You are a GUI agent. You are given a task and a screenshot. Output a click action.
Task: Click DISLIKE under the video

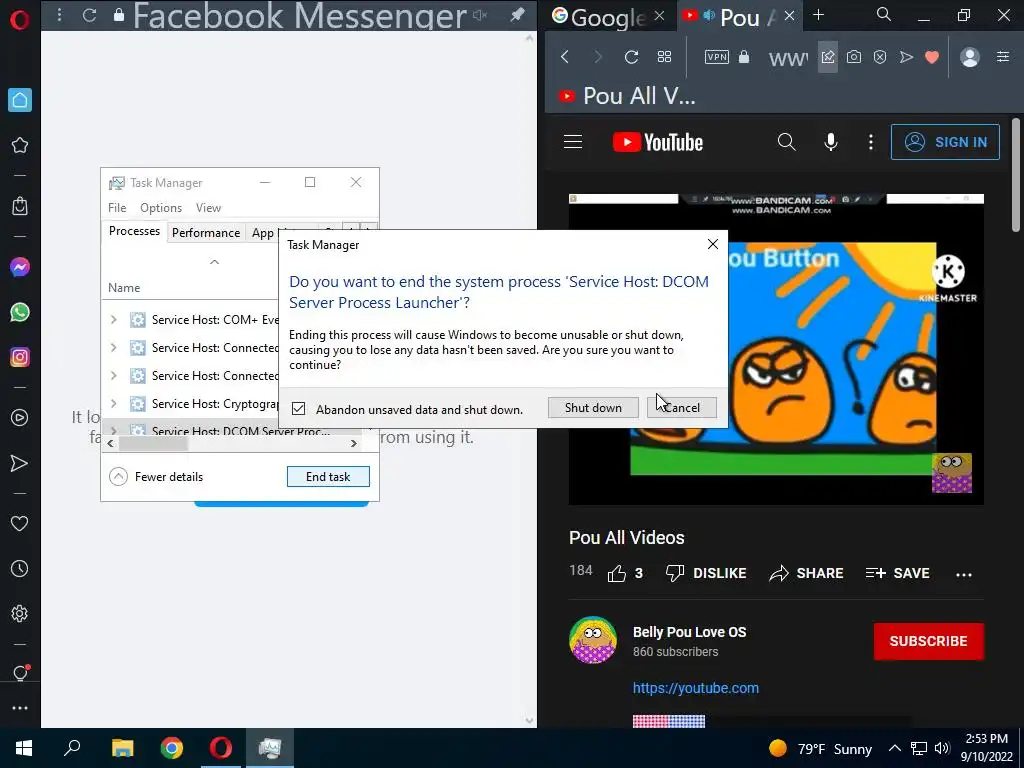coord(706,573)
